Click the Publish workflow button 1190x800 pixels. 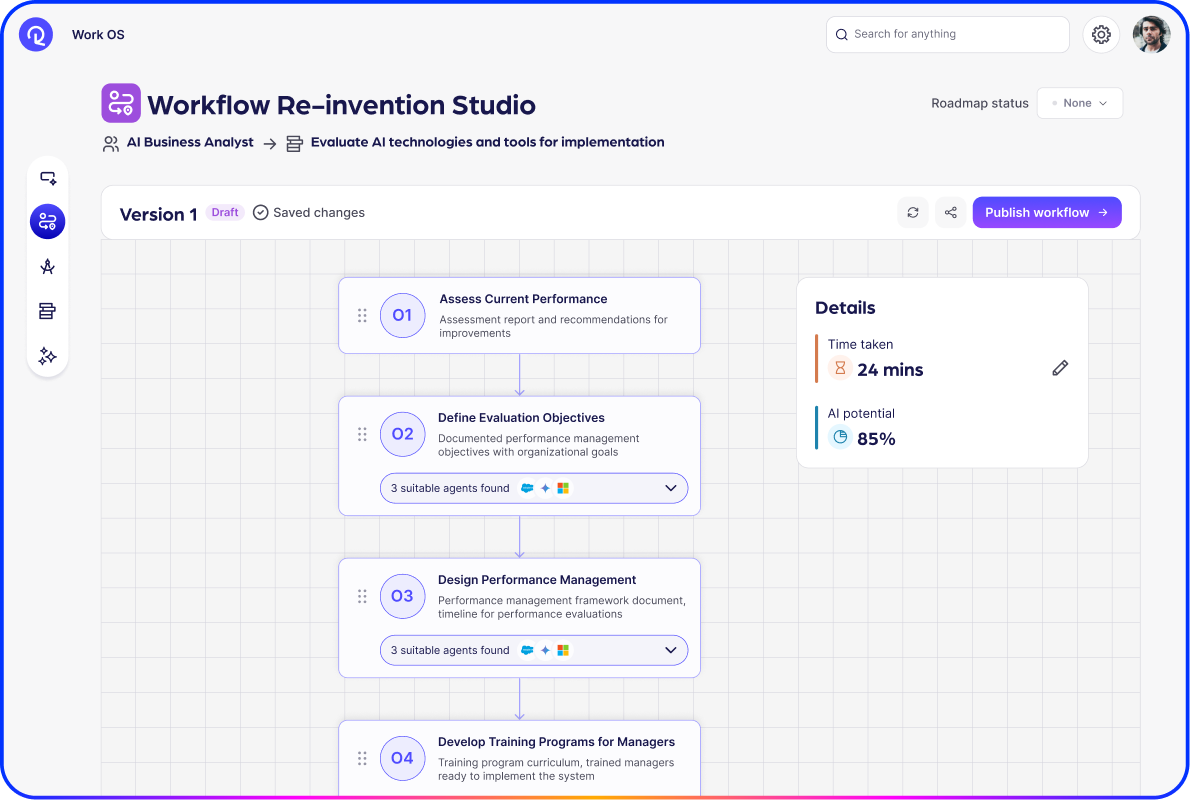click(1046, 212)
